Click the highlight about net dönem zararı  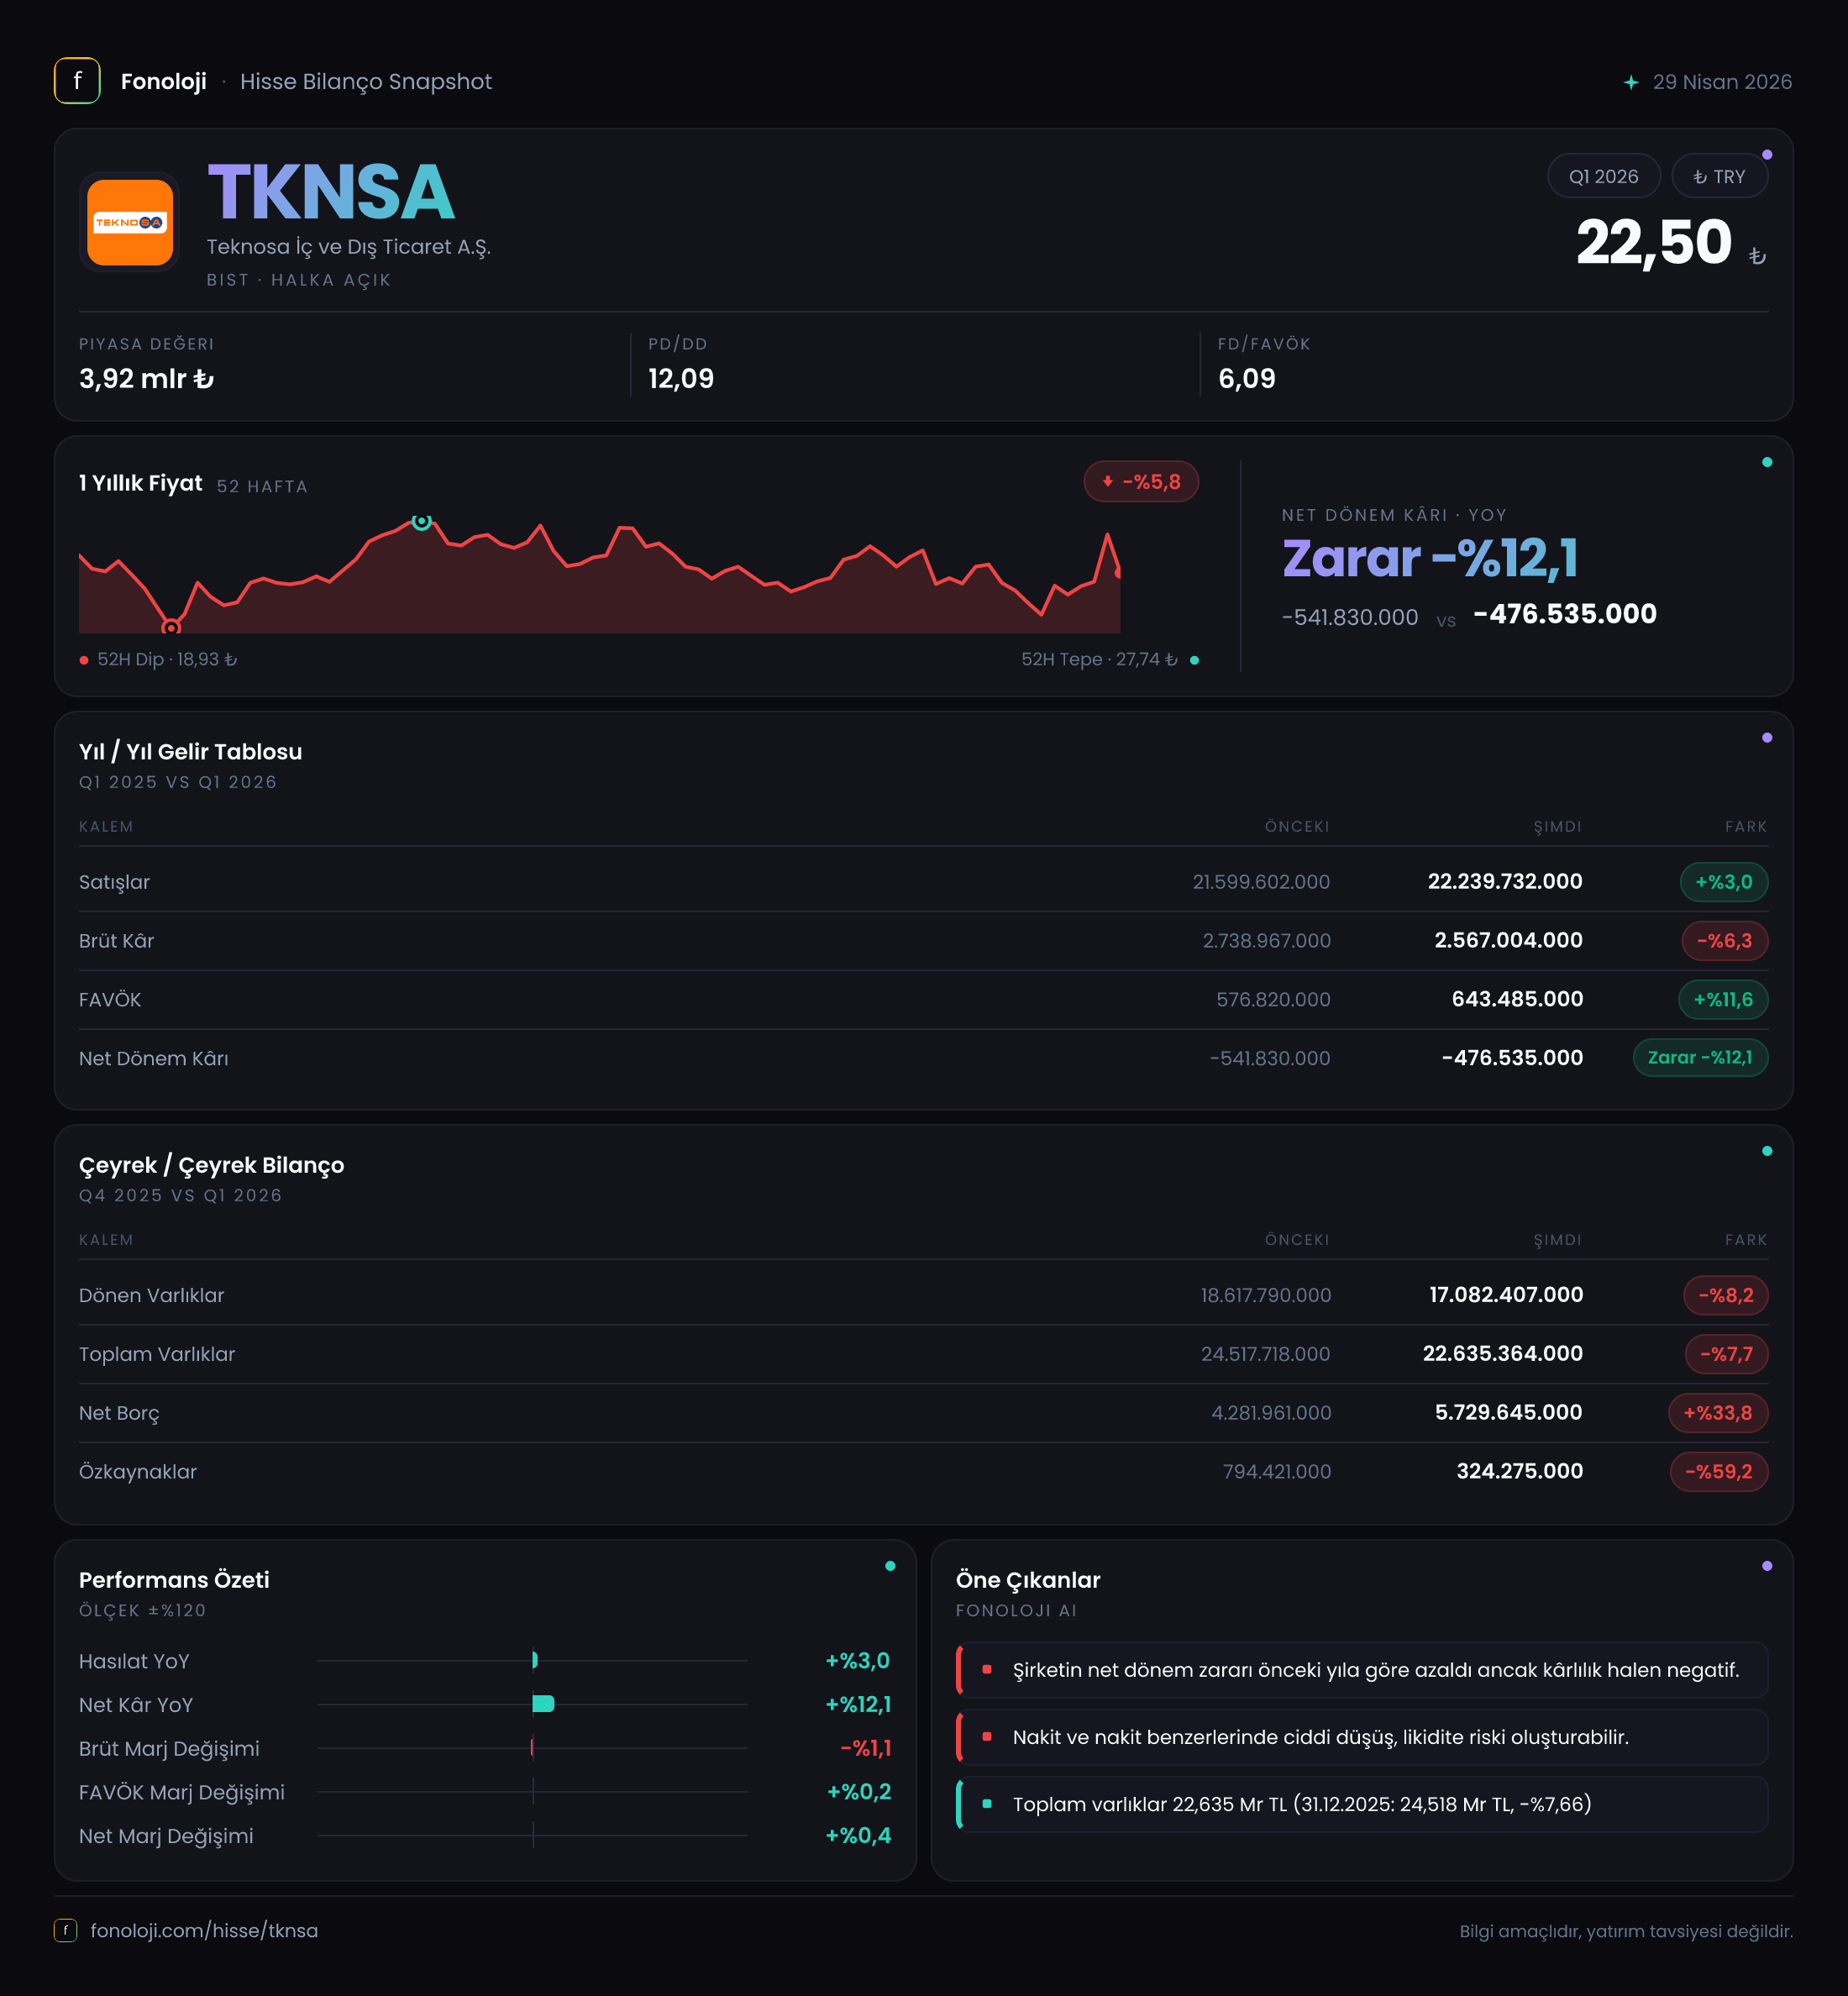tap(1362, 1671)
